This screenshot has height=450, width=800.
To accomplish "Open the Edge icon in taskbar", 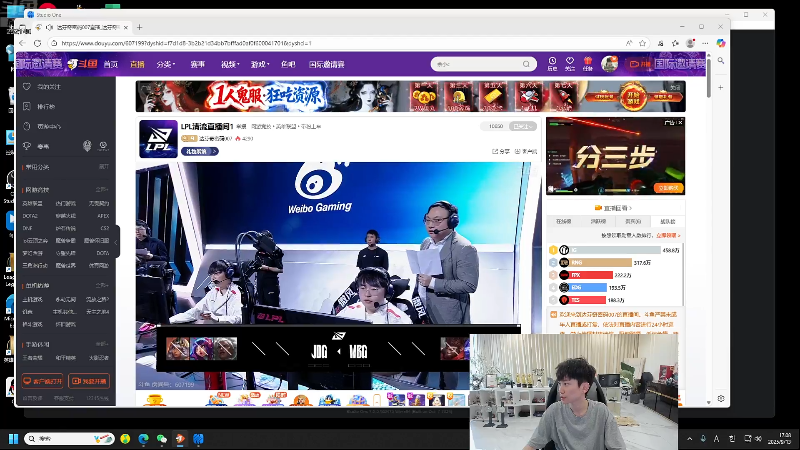I will point(143,439).
